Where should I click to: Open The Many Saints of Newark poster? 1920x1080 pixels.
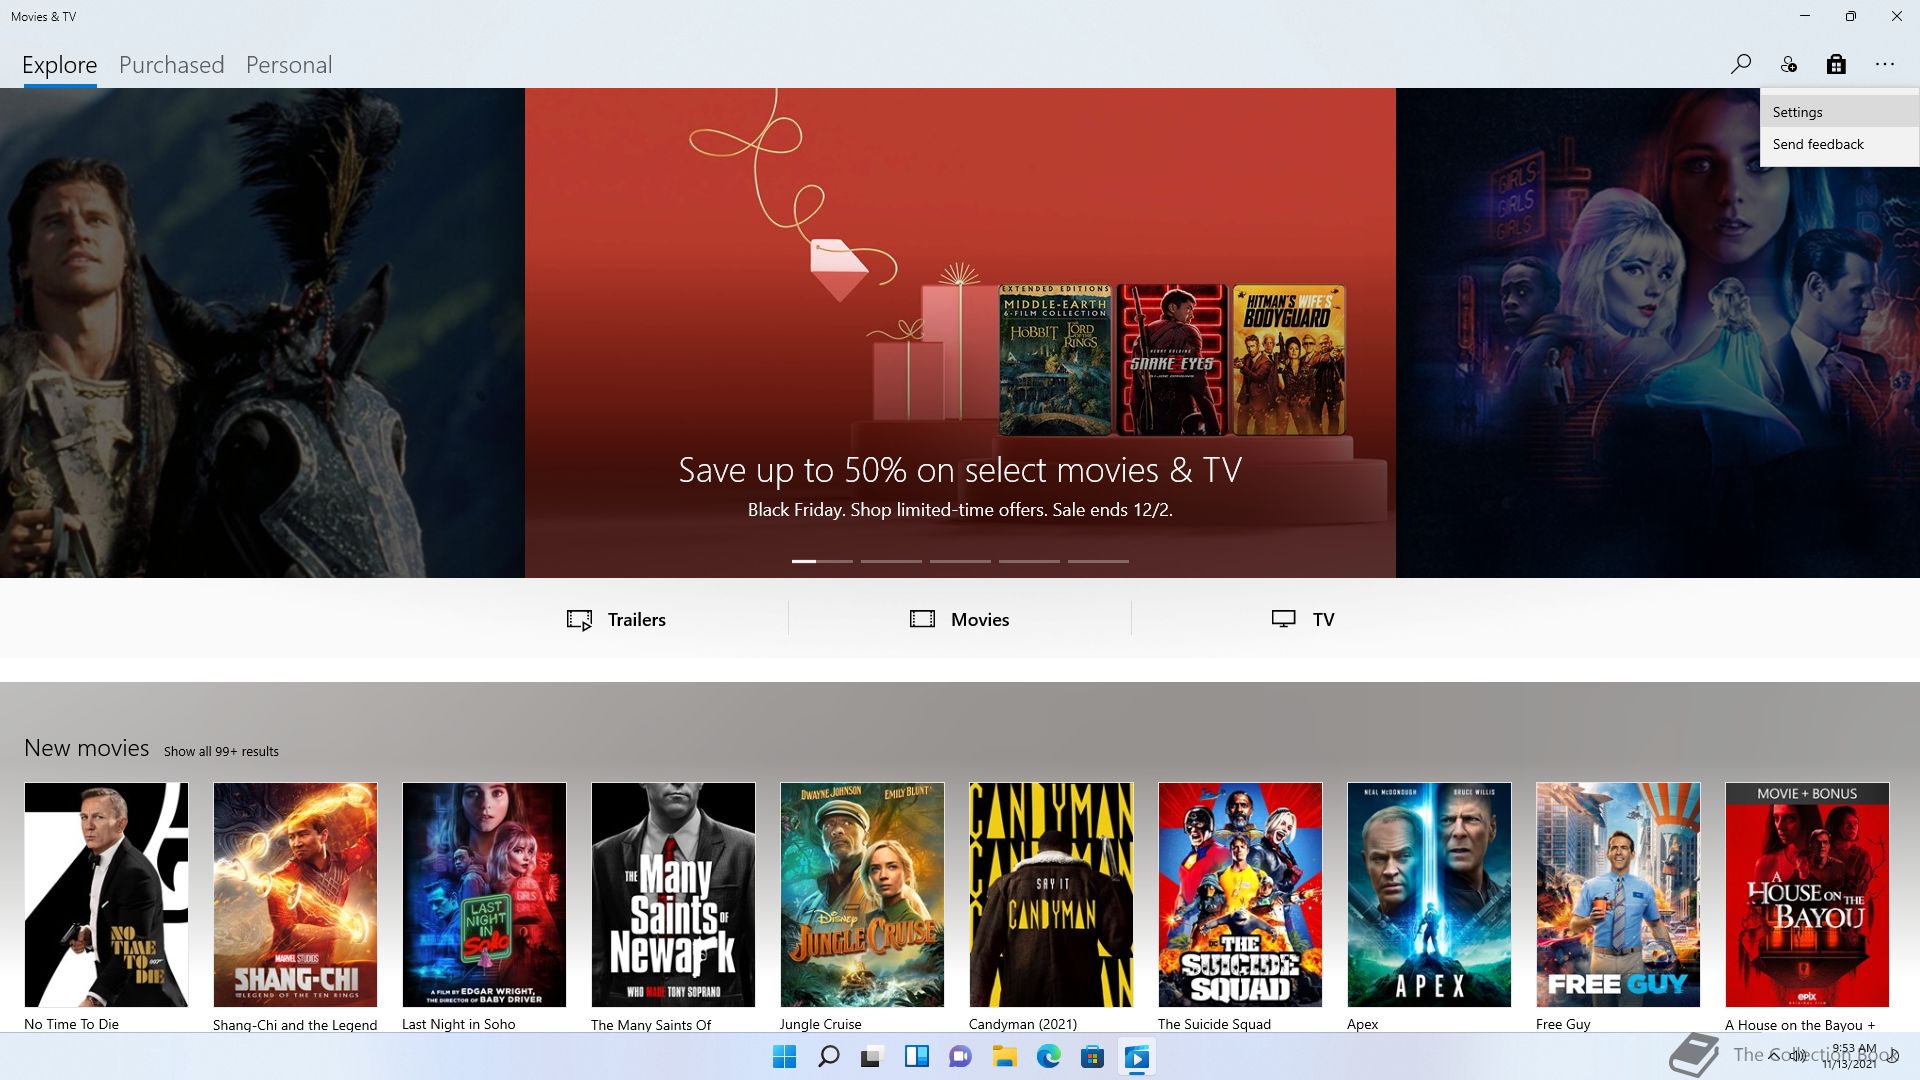tap(673, 895)
